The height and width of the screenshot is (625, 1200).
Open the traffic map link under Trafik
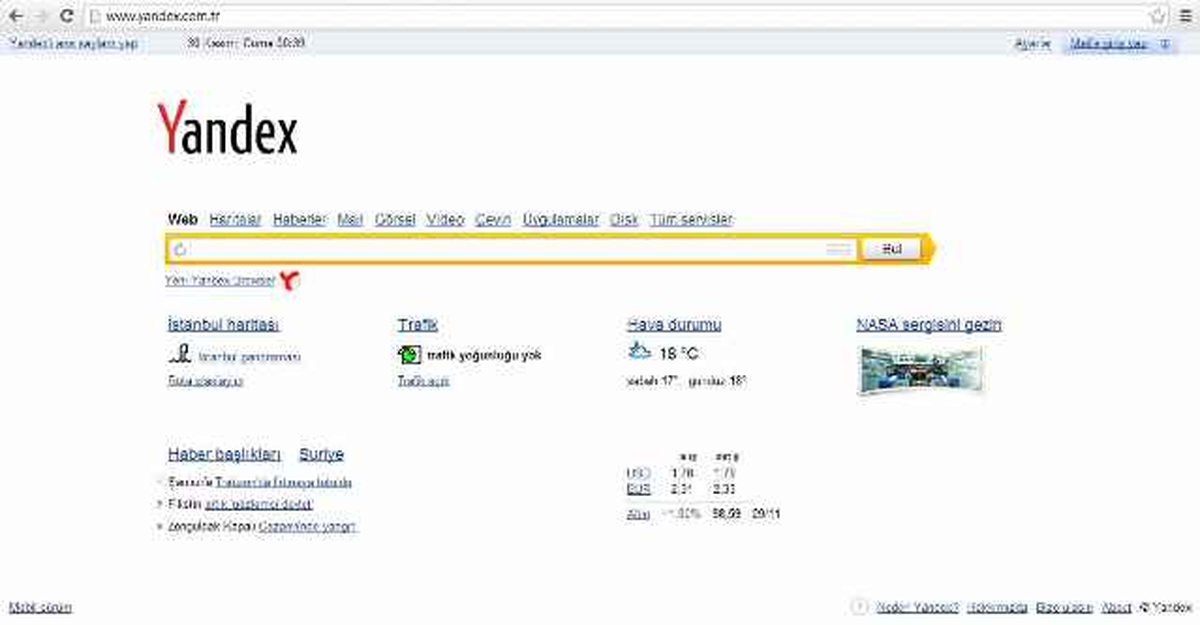click(x=423, y=381)
